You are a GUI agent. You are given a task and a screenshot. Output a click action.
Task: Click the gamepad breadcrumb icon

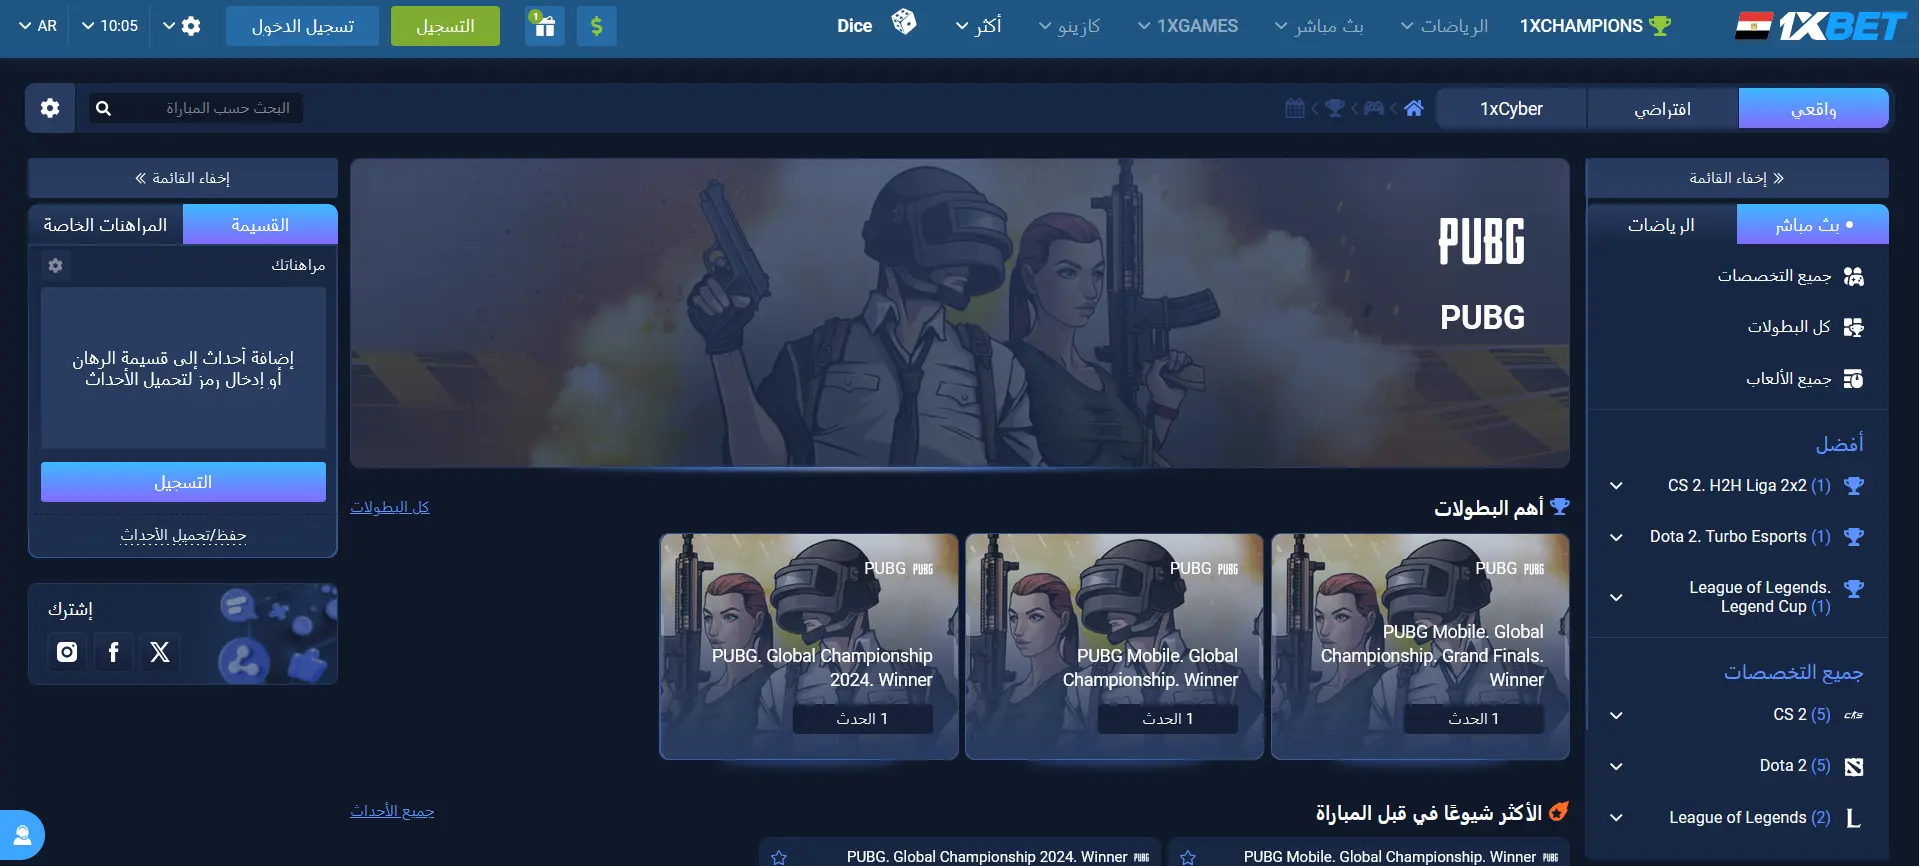click(x=1374, y=108)
